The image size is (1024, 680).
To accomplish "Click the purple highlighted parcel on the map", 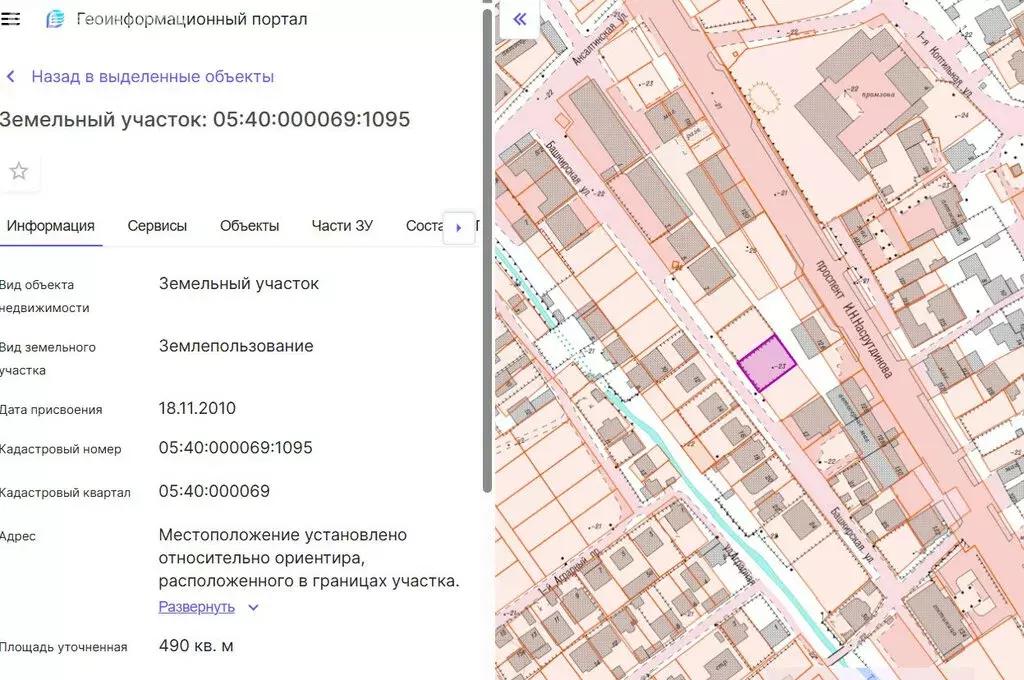I will [x=766, y=362].
